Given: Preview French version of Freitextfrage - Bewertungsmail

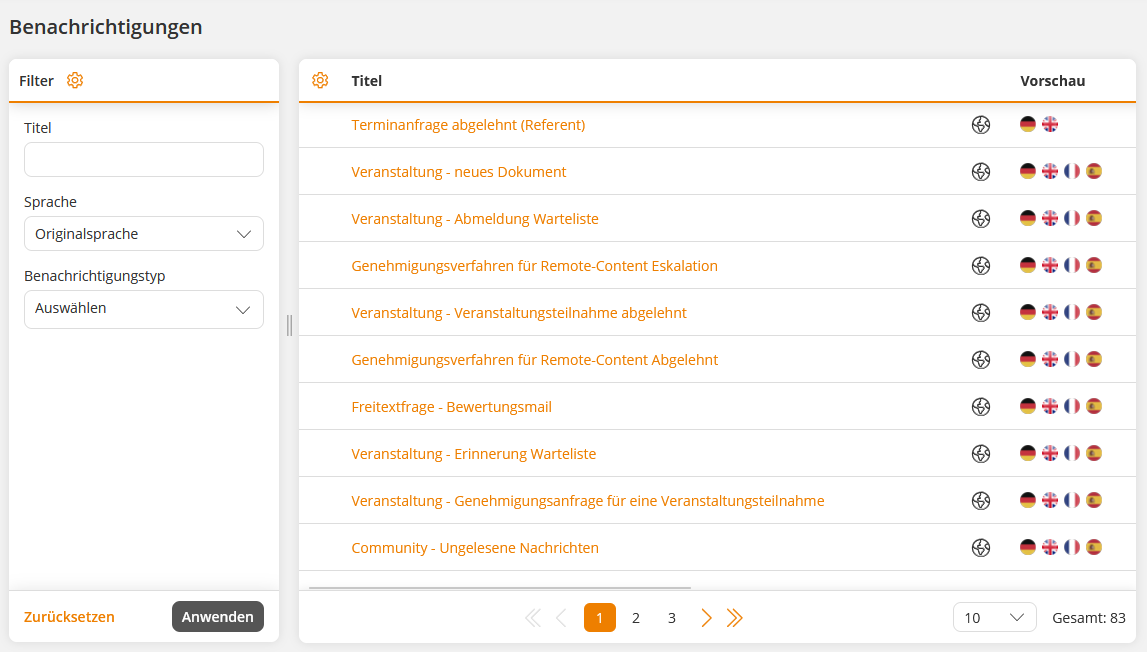Looking at the screenshot, I should pyautogui.click(x=1072, y=406).
